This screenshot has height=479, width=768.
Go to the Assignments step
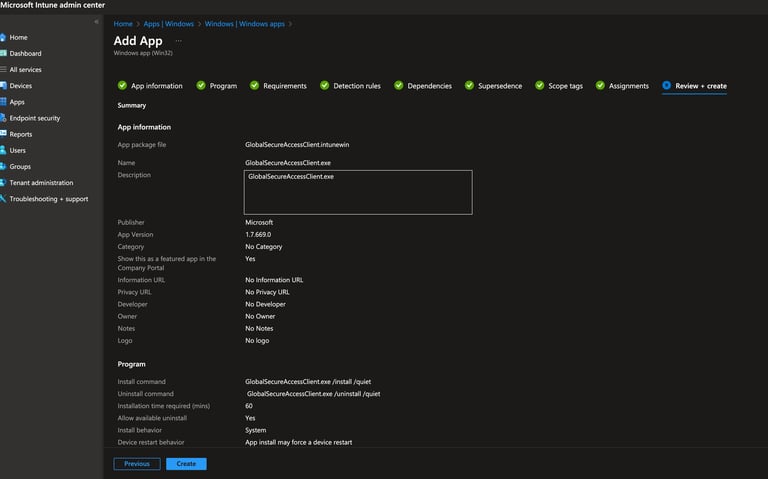tap(629, 86)
